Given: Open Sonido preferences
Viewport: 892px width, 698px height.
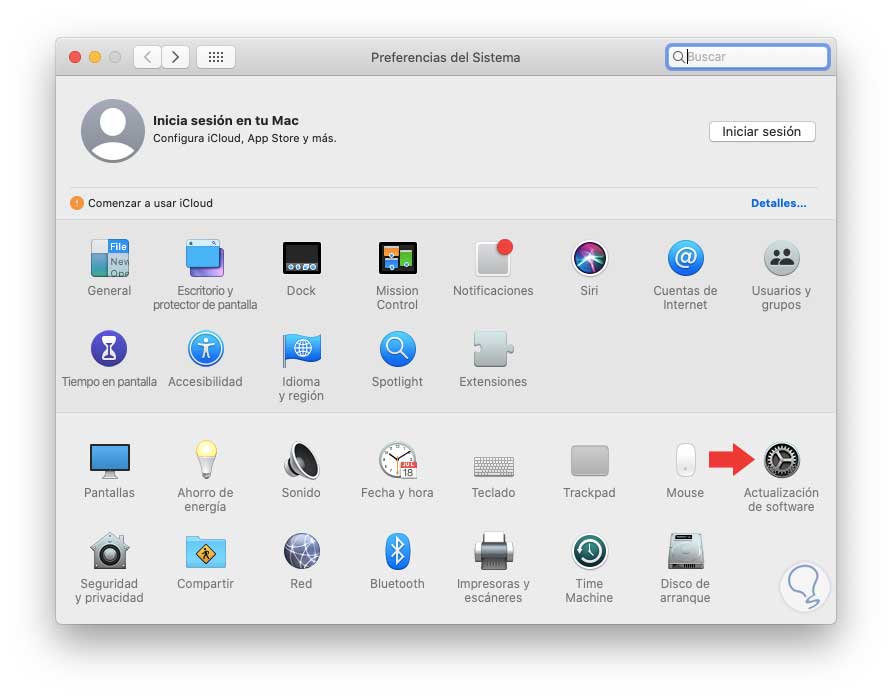Looking at the screenshot, I should pyautogui.click(x=302, y=460).
